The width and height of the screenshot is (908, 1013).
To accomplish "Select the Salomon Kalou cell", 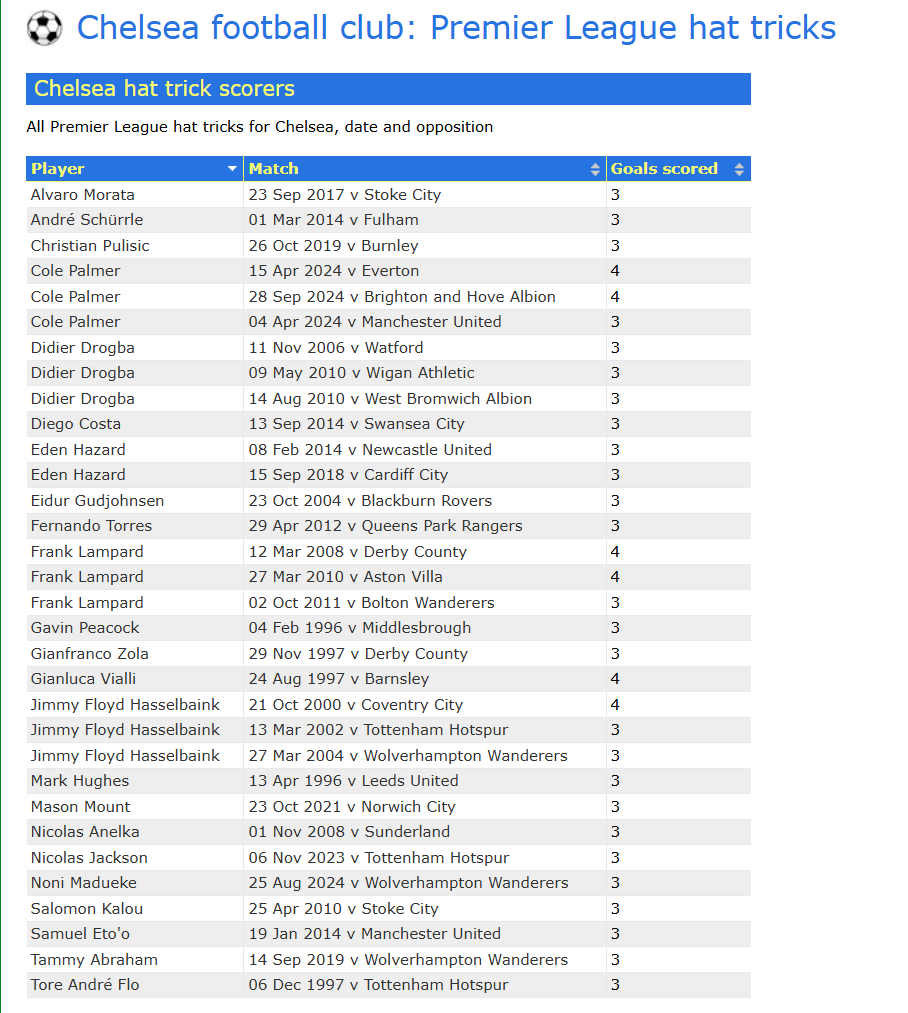I will click(134, 909).
